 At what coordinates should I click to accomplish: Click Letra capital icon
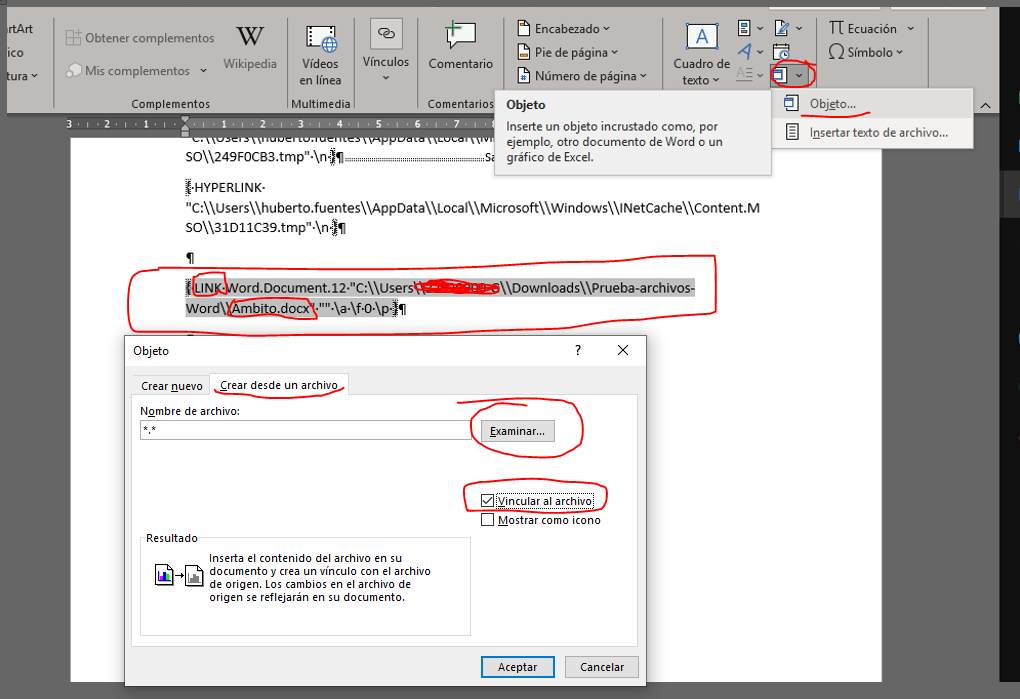[x=744, y=75]
